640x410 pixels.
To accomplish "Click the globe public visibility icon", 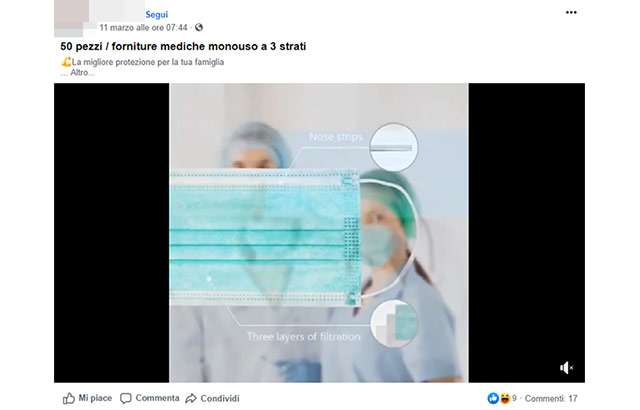I will pyautogui.click(x=199, y=27).
